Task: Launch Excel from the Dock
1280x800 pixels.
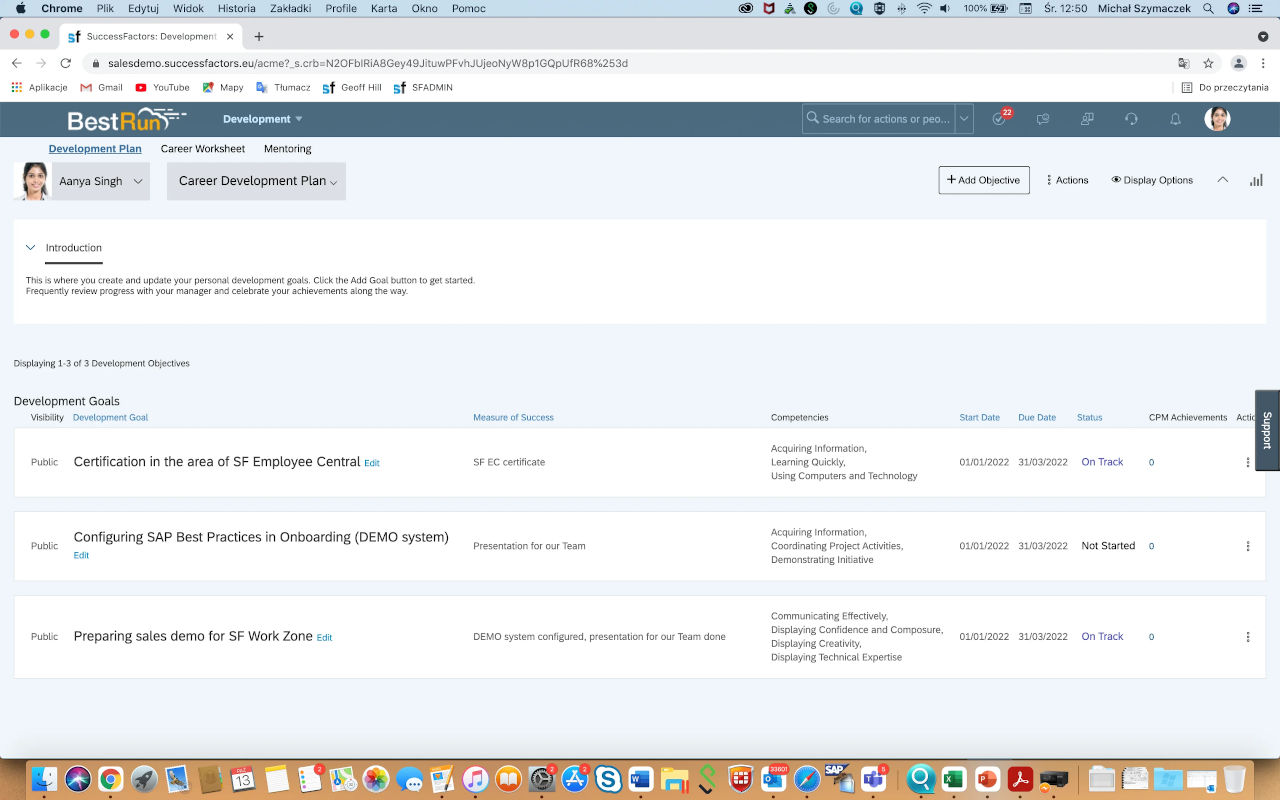Action: [x=953, y=779]
